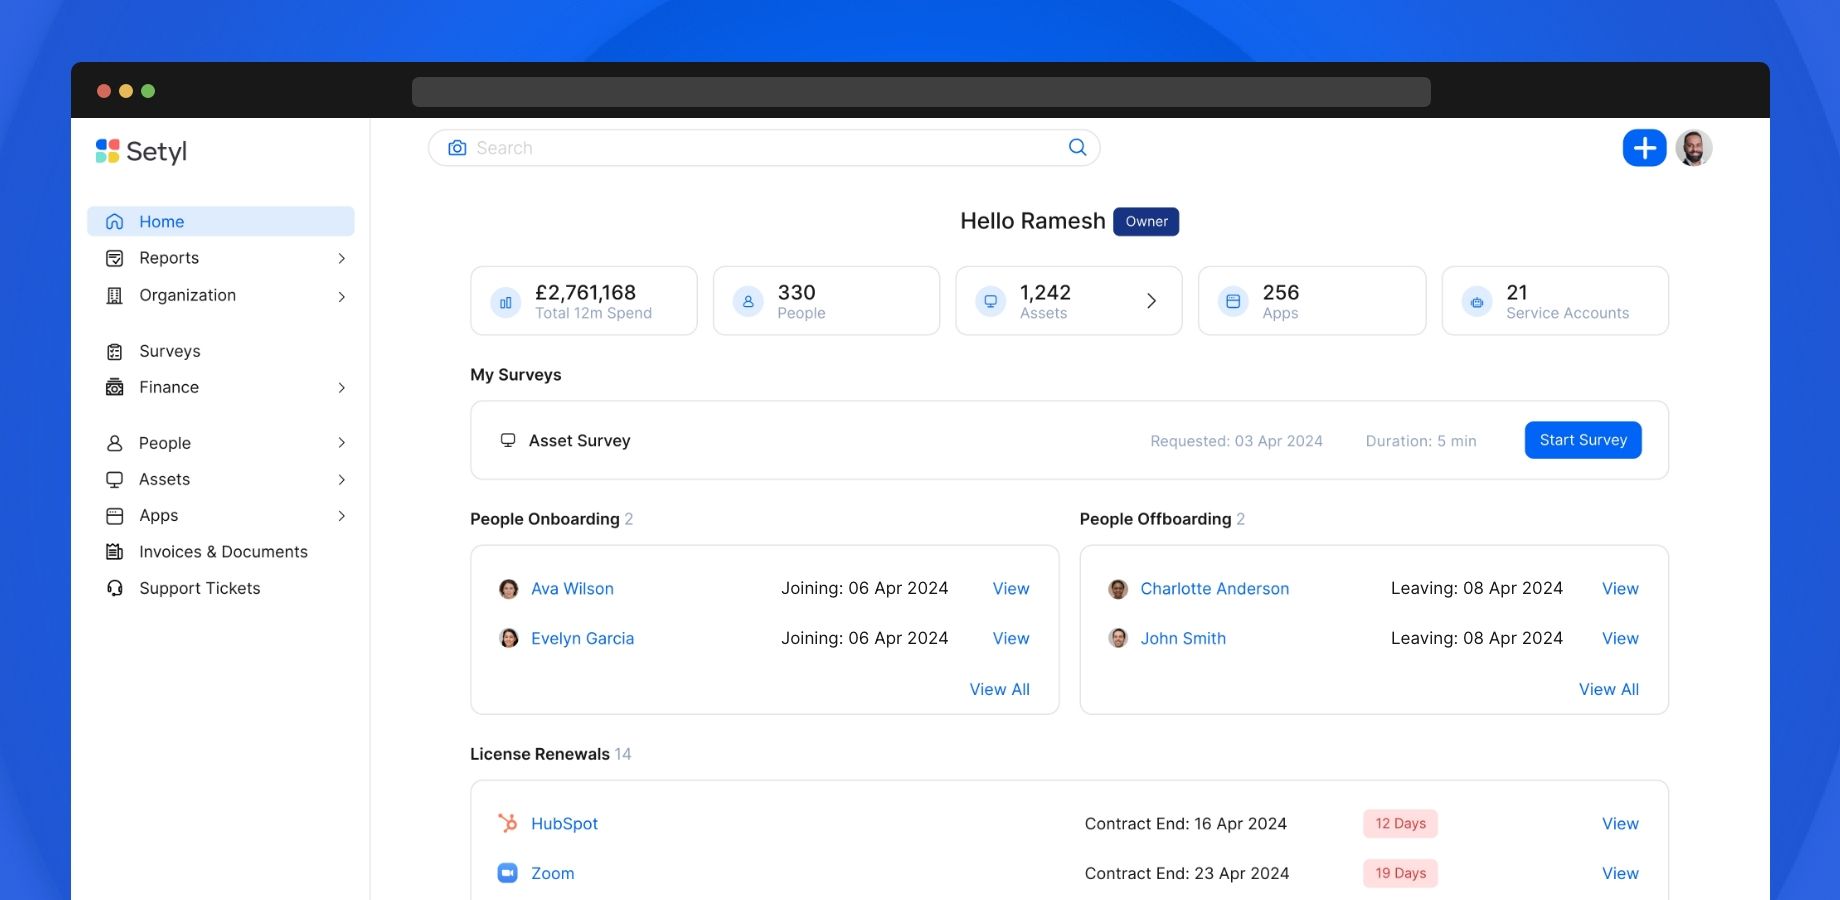View all People Onboarding entries
The height and width of the screenshot is (900, 1840).
click(999, 689)
